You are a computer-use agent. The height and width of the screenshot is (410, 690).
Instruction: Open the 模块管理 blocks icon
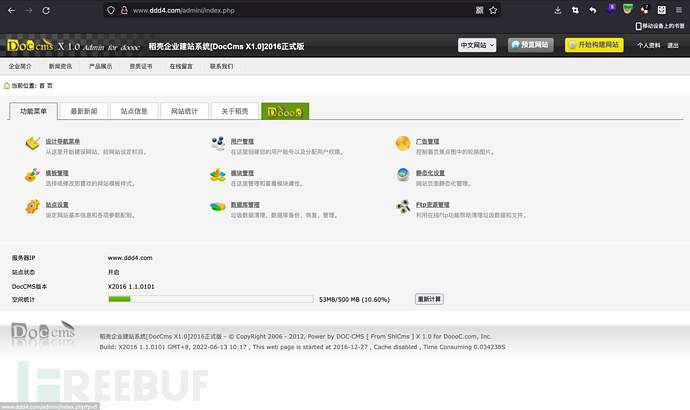pos(218,175)
